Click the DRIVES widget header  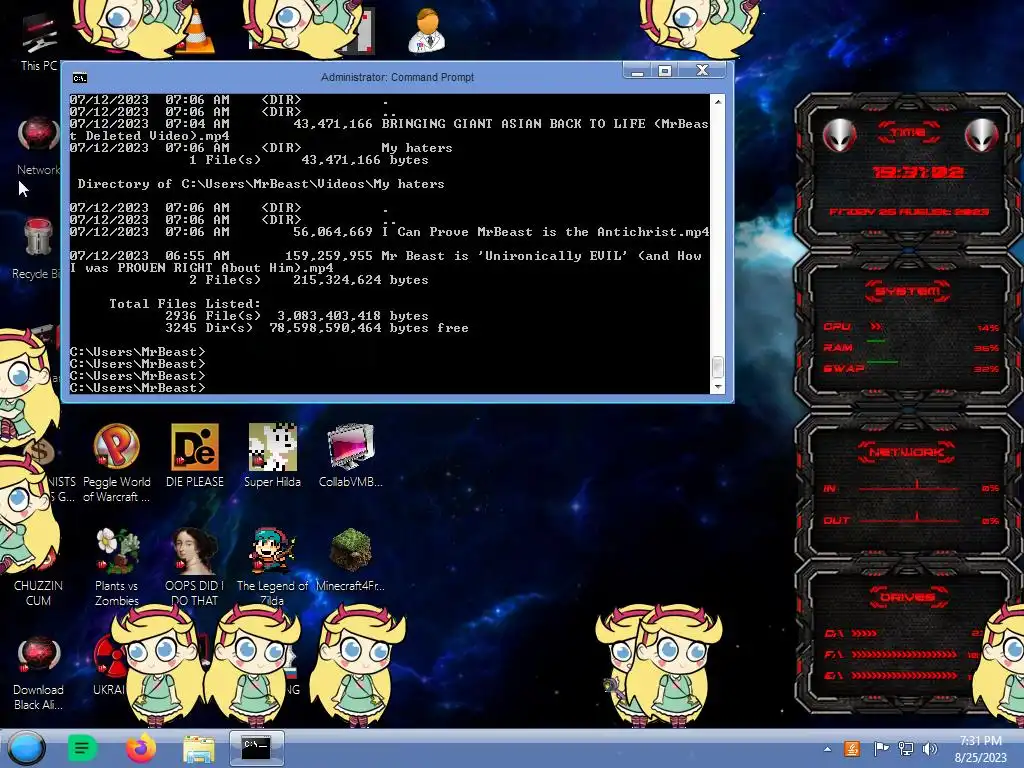(x=908, y=597)
